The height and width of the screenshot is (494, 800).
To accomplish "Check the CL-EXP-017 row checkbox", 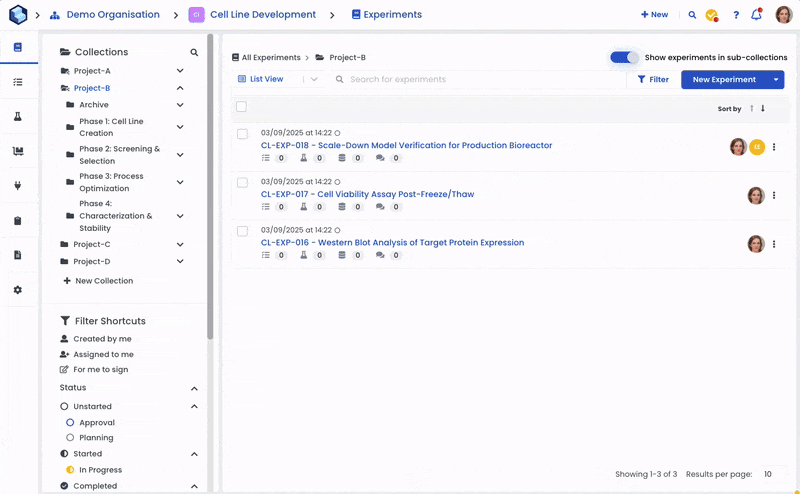I will 242,182.
